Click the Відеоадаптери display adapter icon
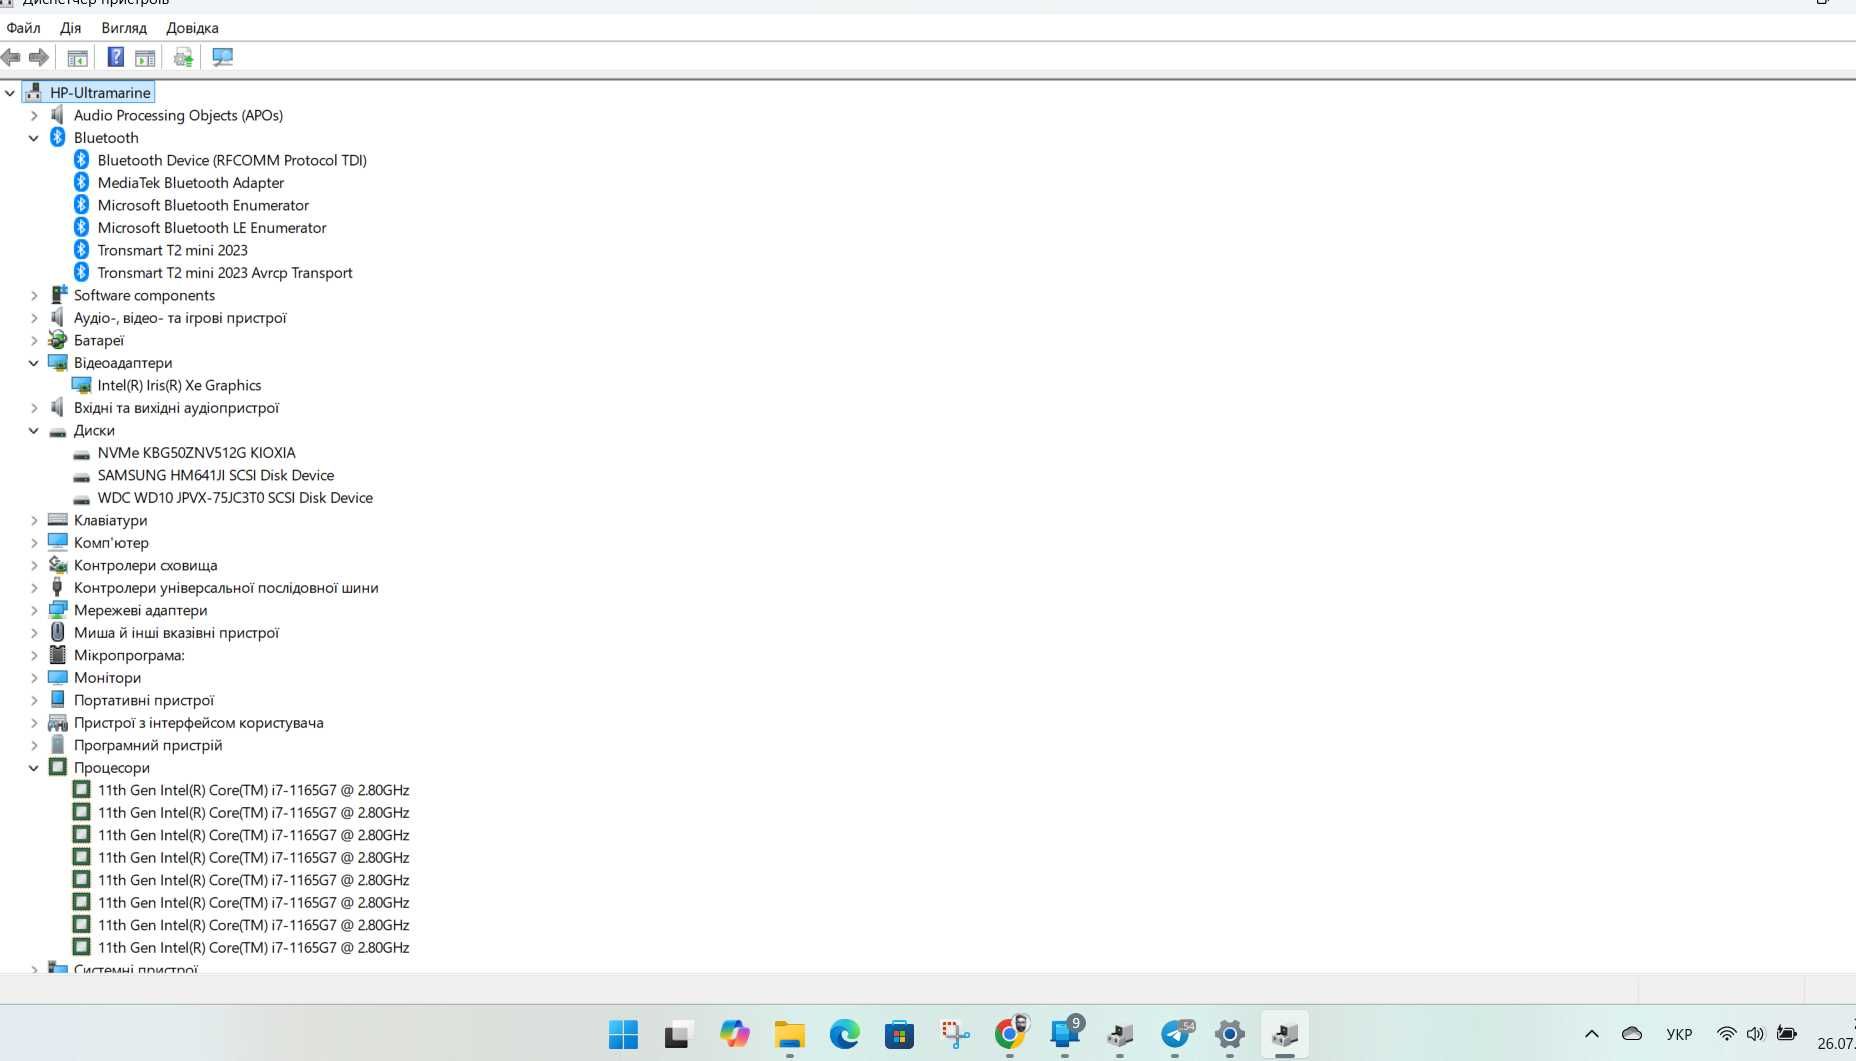 tap(58, 362)
